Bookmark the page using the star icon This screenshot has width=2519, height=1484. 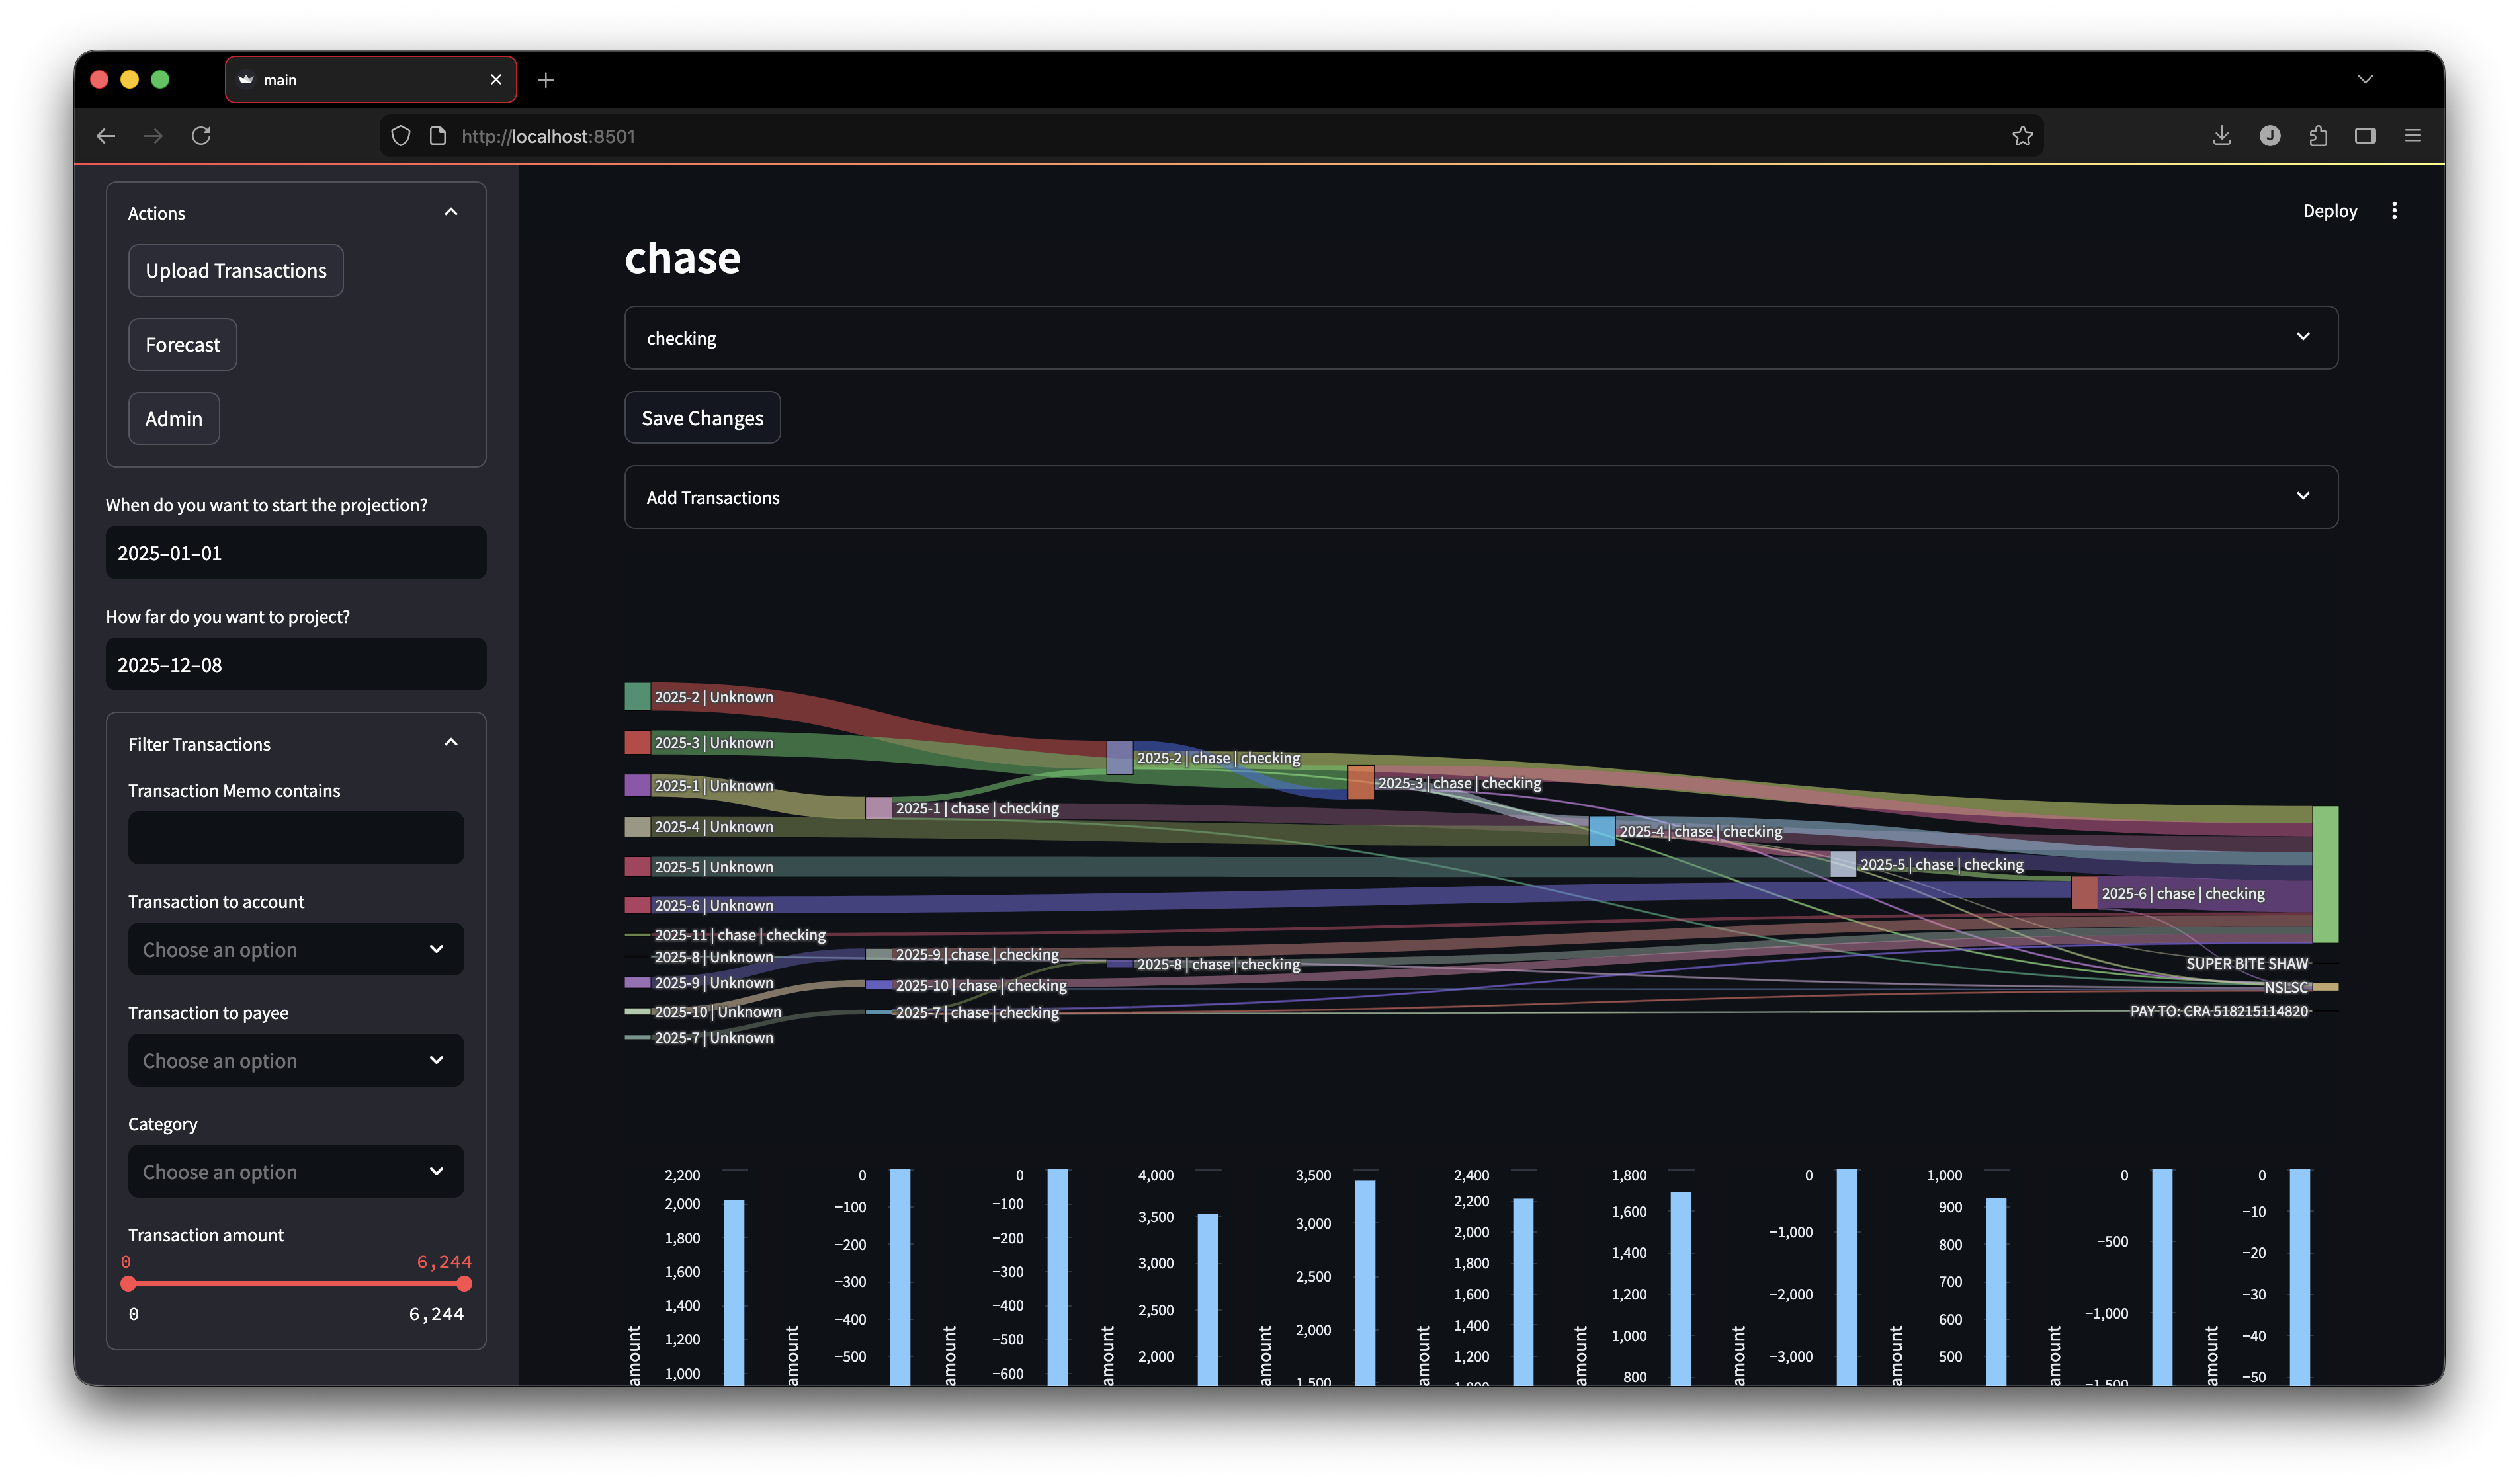click(x=2023, y=135)
